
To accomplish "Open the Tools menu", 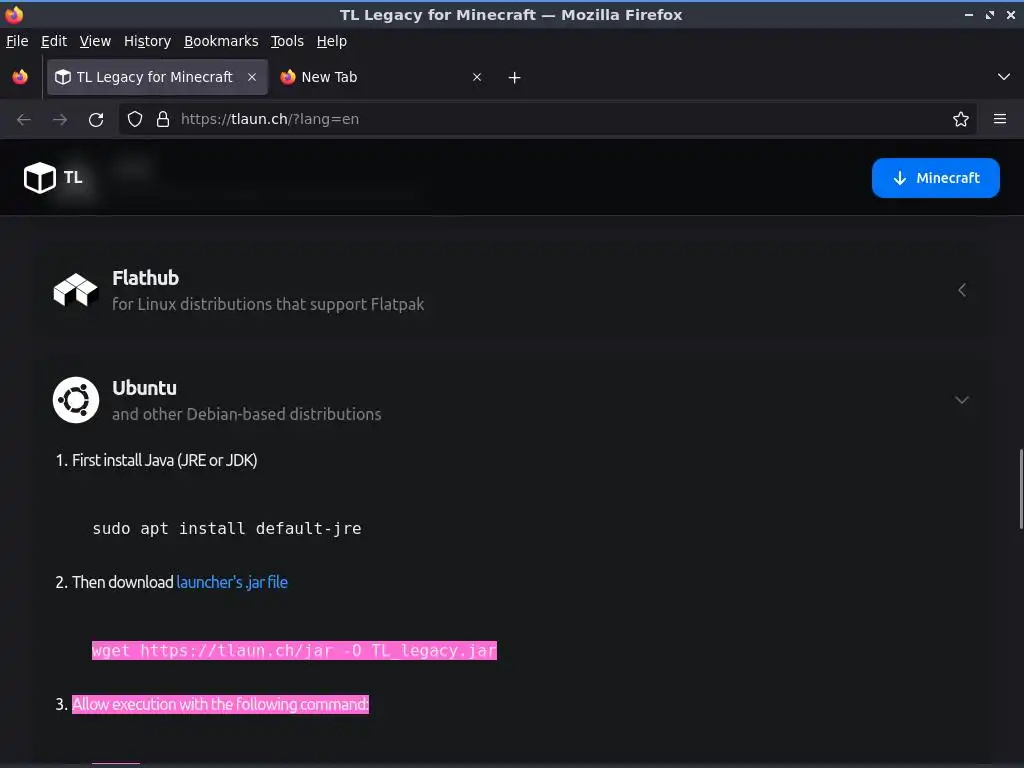I will click(287, 41).
